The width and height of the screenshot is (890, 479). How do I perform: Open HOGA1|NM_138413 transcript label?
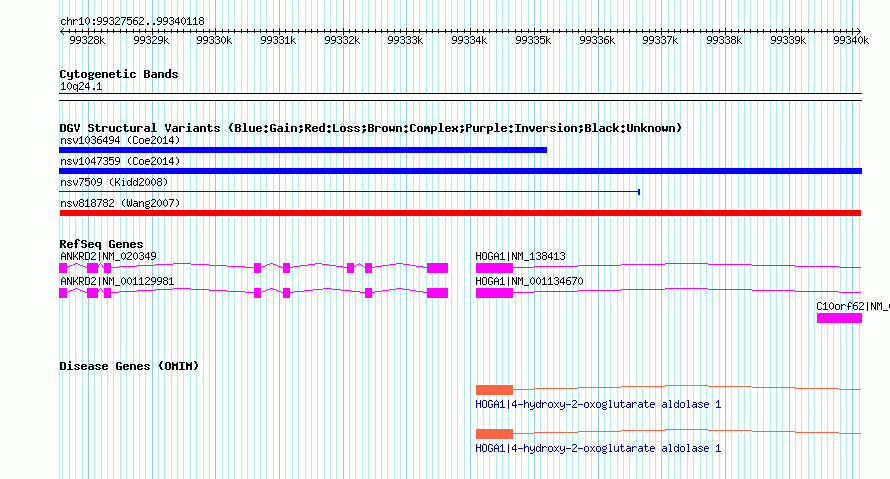(x=520, y=256)
